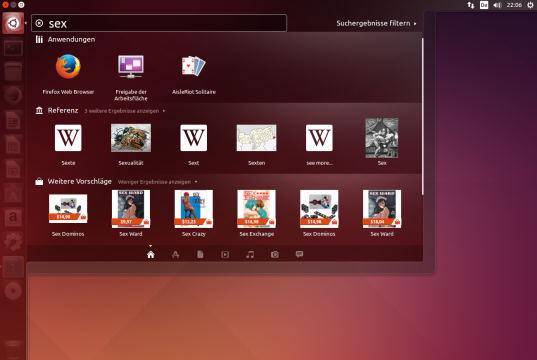
Task: Open the network indicator in top panel
Action: 471,5
